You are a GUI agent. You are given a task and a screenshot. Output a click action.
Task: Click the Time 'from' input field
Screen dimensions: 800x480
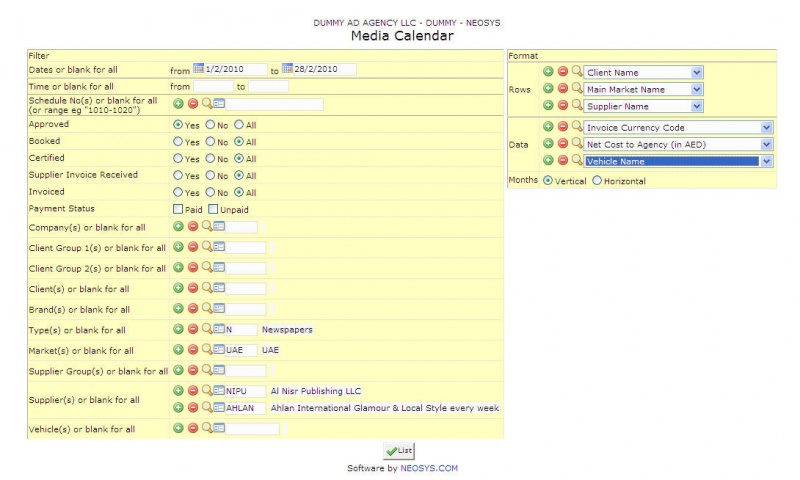(x=213, y=86)
